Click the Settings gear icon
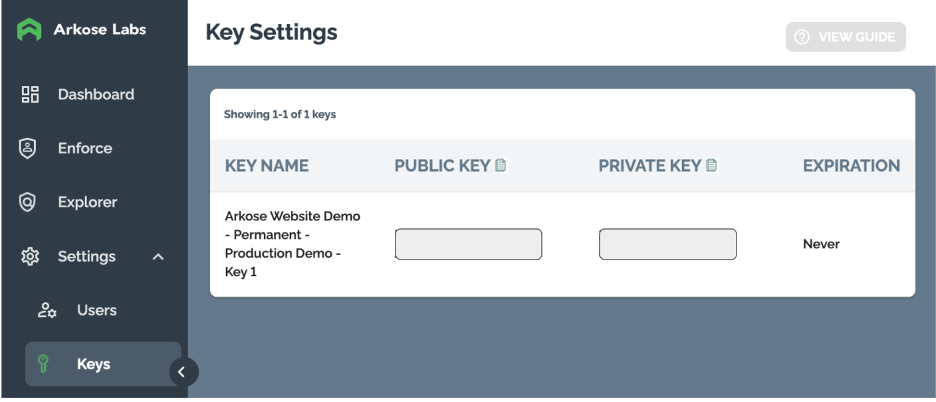Viewport: 936px width, 402px height. tap(30, 256)
